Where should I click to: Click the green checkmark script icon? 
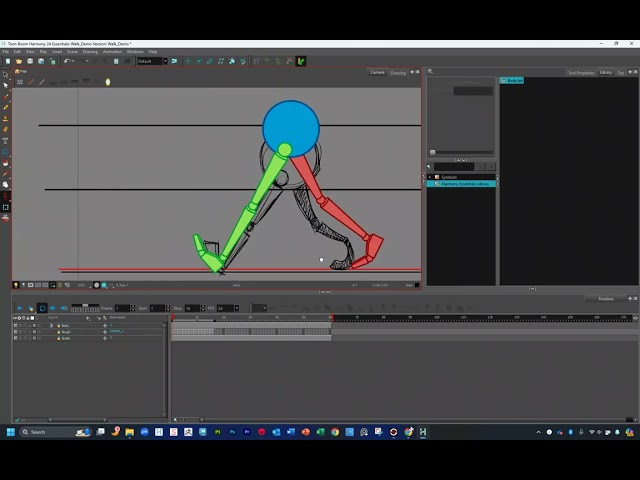(301, 61)
